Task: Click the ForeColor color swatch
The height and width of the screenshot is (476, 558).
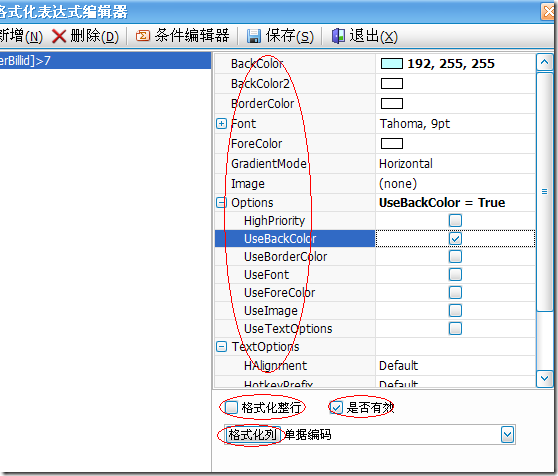Action: click(392, 144)
